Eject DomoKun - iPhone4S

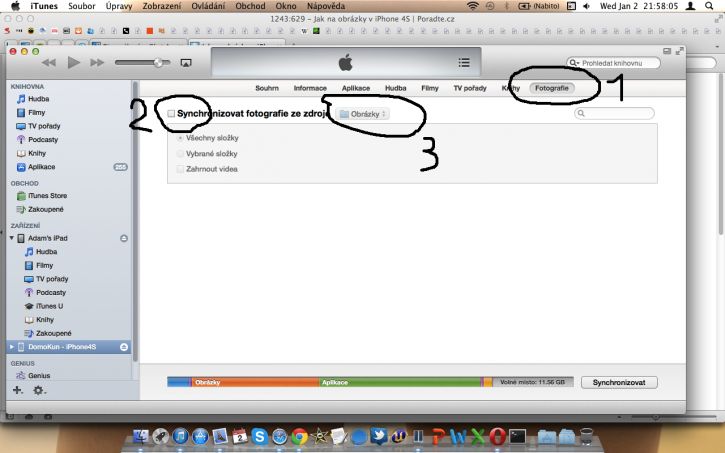(124, 347)
